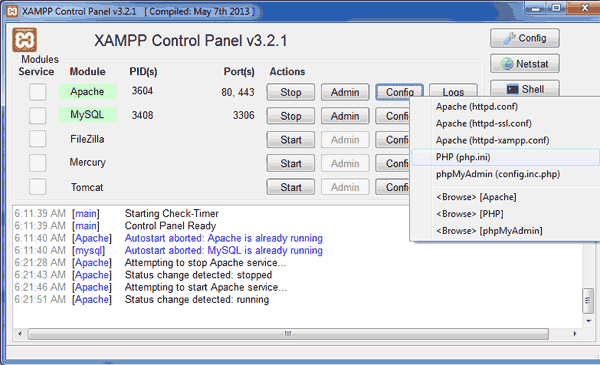Screen dimensions: 600x365
Task: Click Apache ports value 80, 443
Action: pyautogui.click(x=238, y=92)
